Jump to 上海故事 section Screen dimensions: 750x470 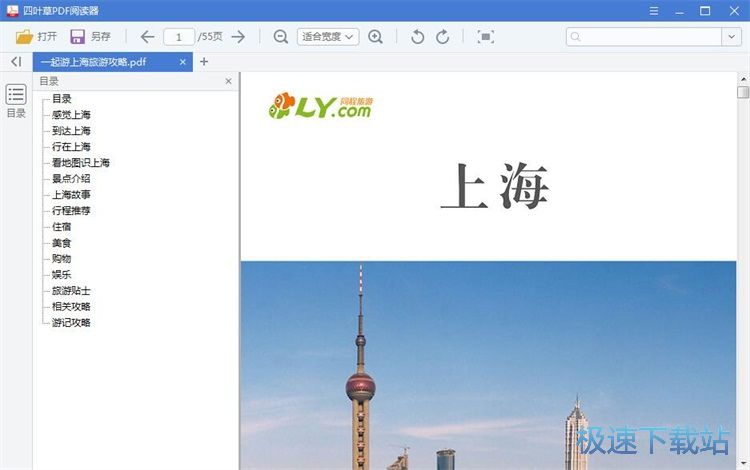click(71, 195)
